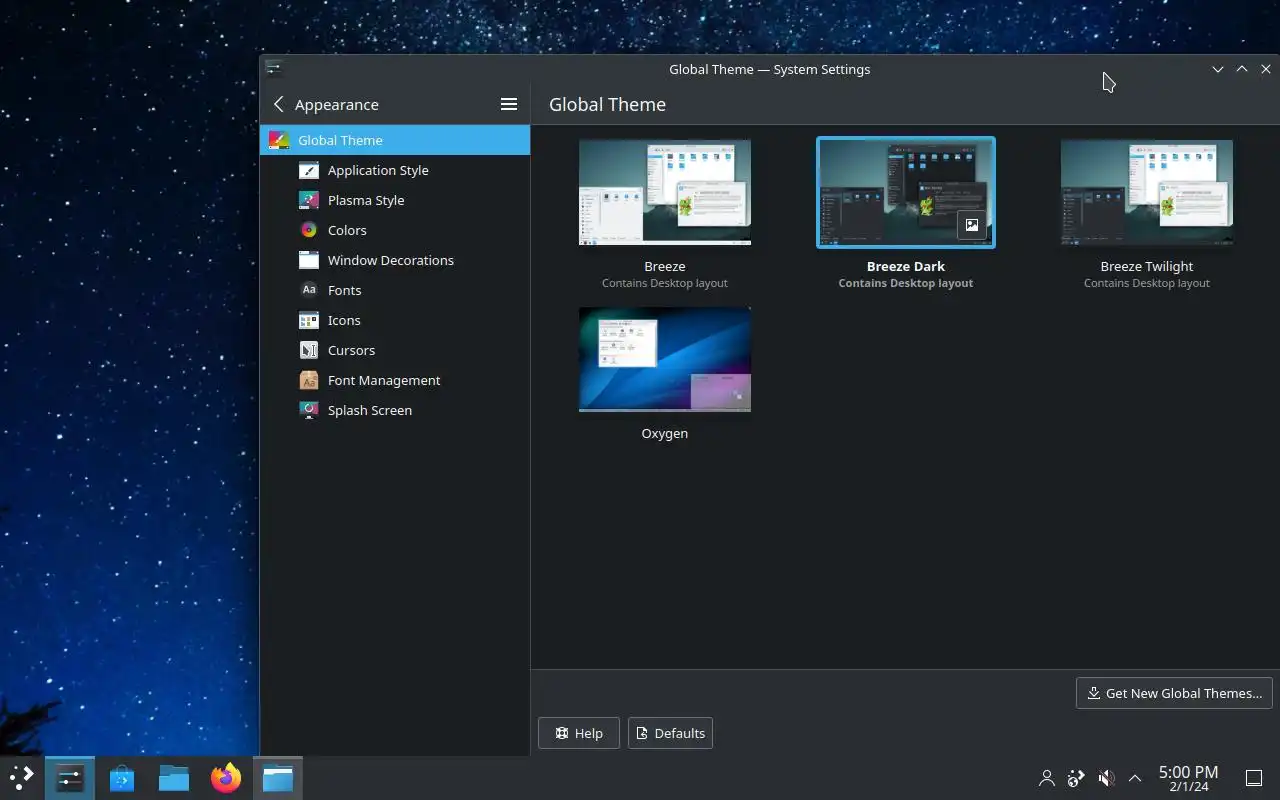Select the Plasma Style entry
Screen dimensions: 1280x800
(x=395, y=200)
